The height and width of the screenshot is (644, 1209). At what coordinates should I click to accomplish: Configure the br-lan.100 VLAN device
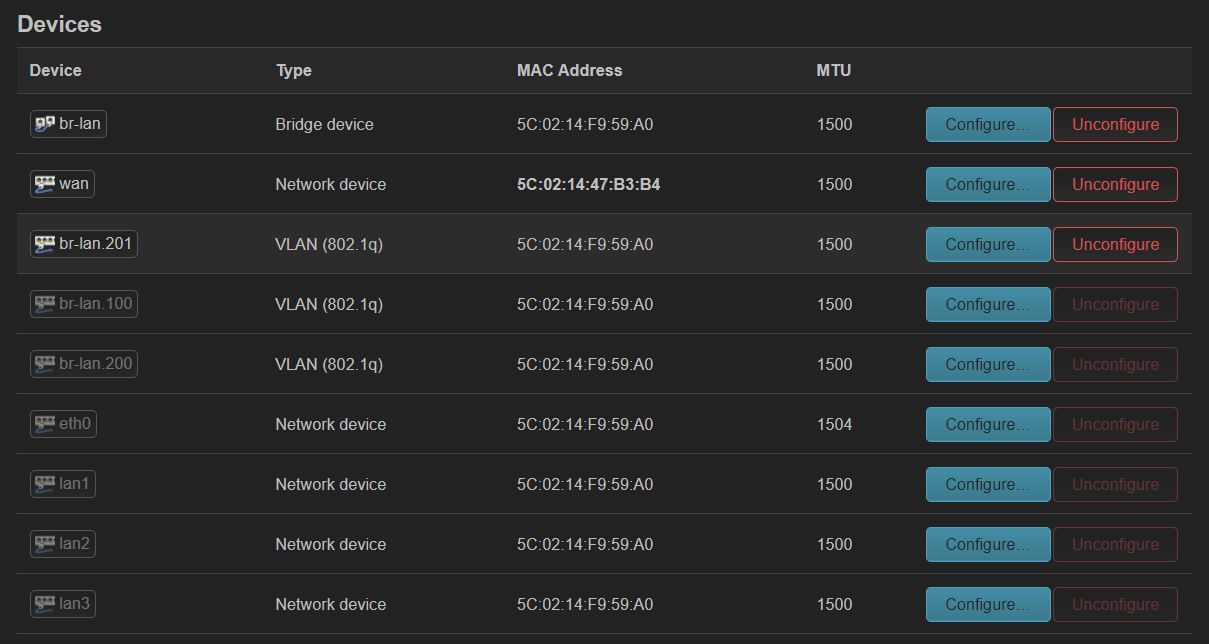click(987, 305)
